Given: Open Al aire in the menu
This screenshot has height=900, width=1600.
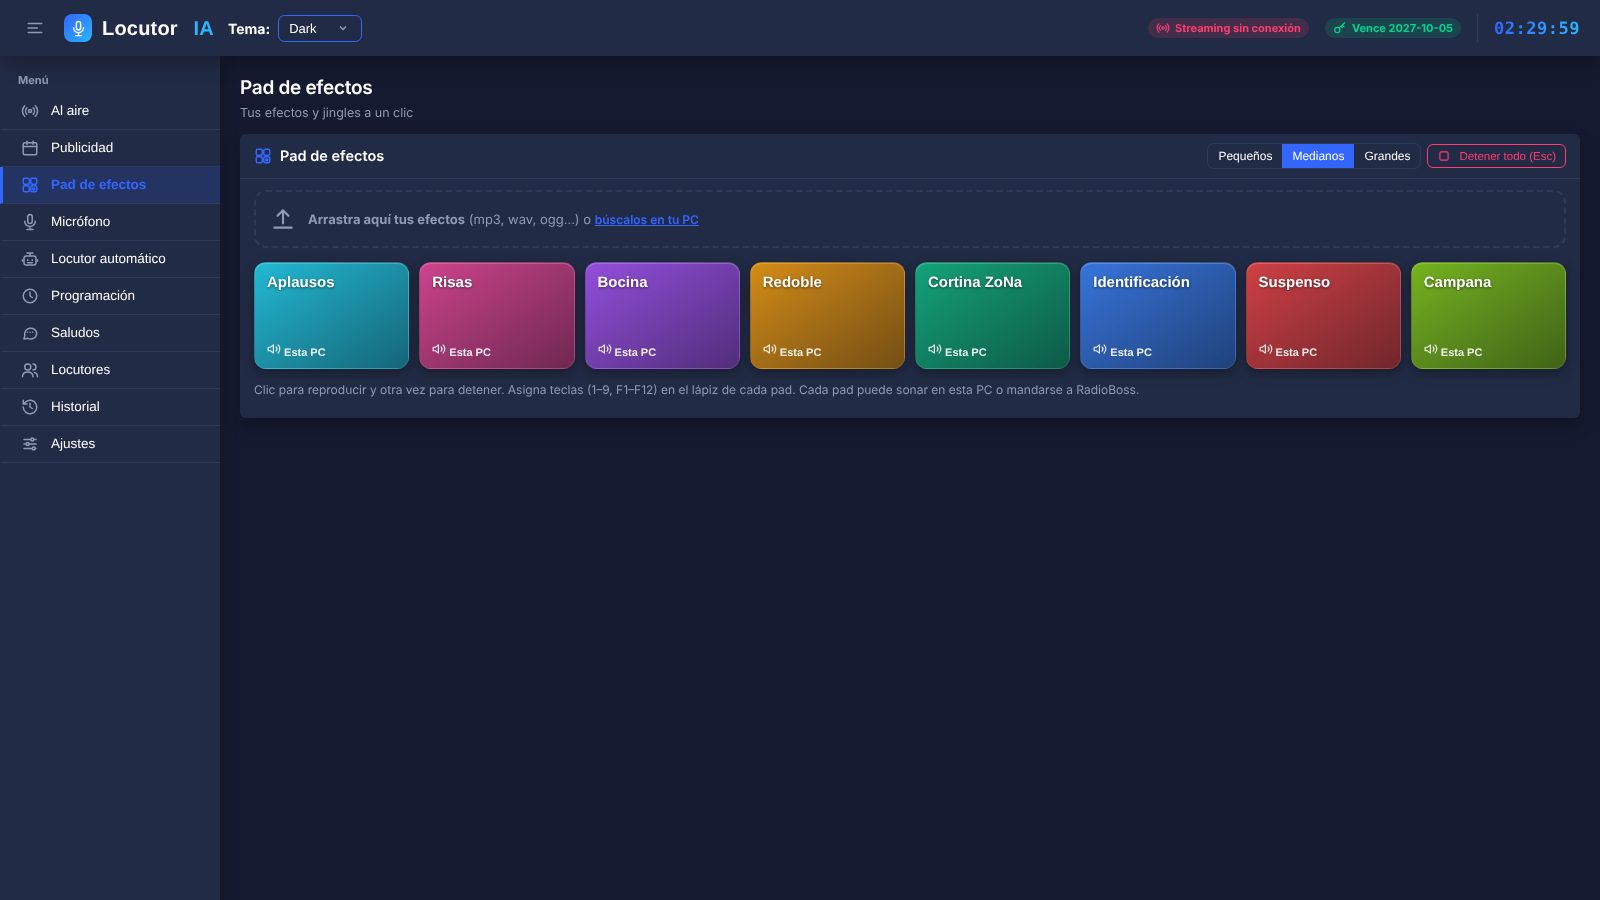Looking at the screenshot, I should [110, 111].
